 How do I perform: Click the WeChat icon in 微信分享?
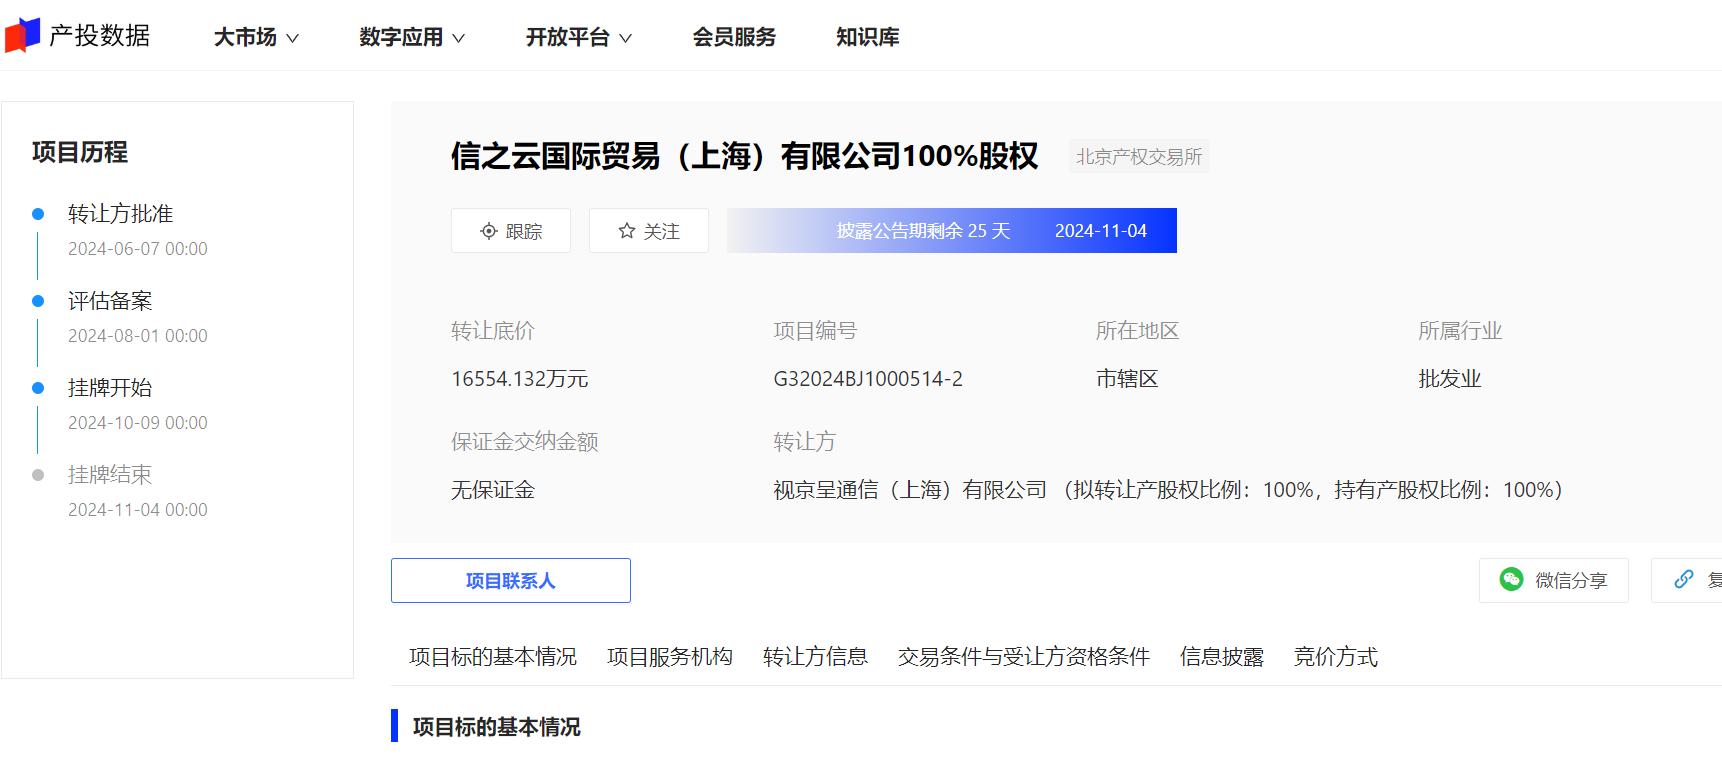click(1511, 580)
